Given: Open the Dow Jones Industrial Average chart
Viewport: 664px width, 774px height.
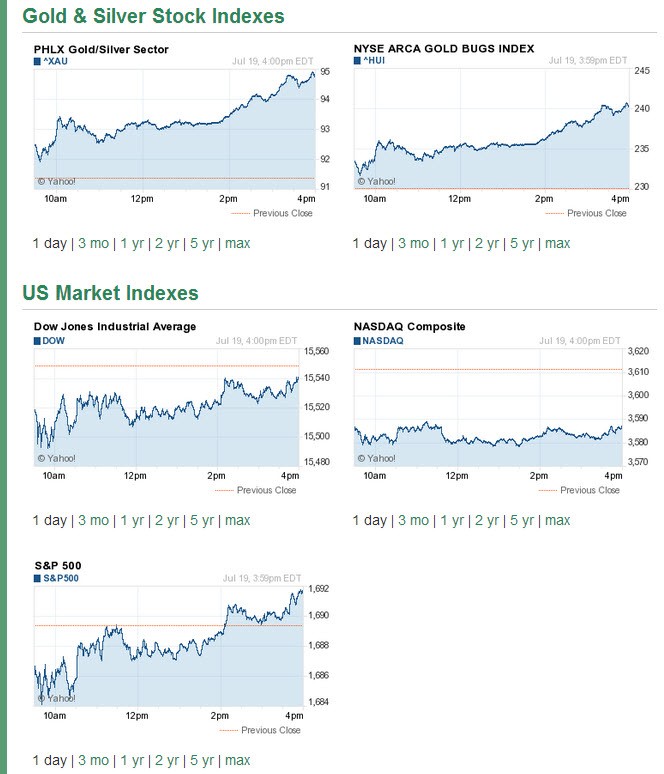Looking at the screenshot, I should pyautogui.click(x=167, y=408).
